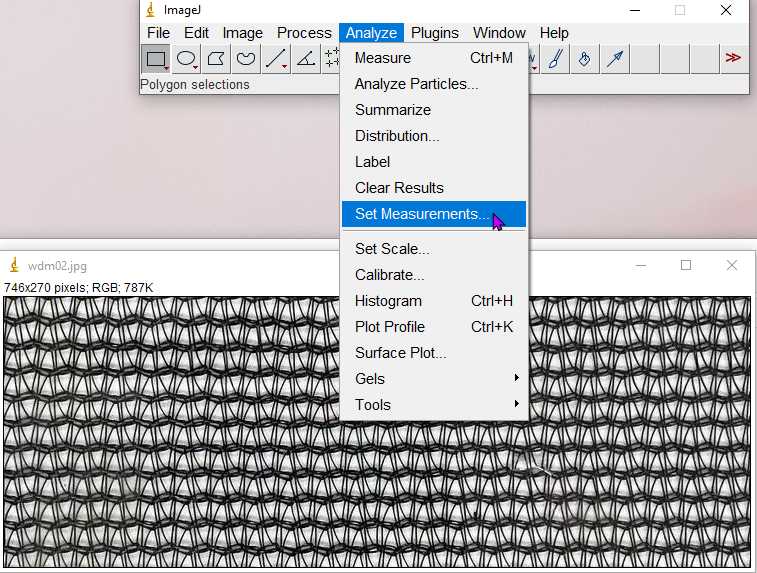Click the ImageJ microscope title icon

click(x=151, y=10)
